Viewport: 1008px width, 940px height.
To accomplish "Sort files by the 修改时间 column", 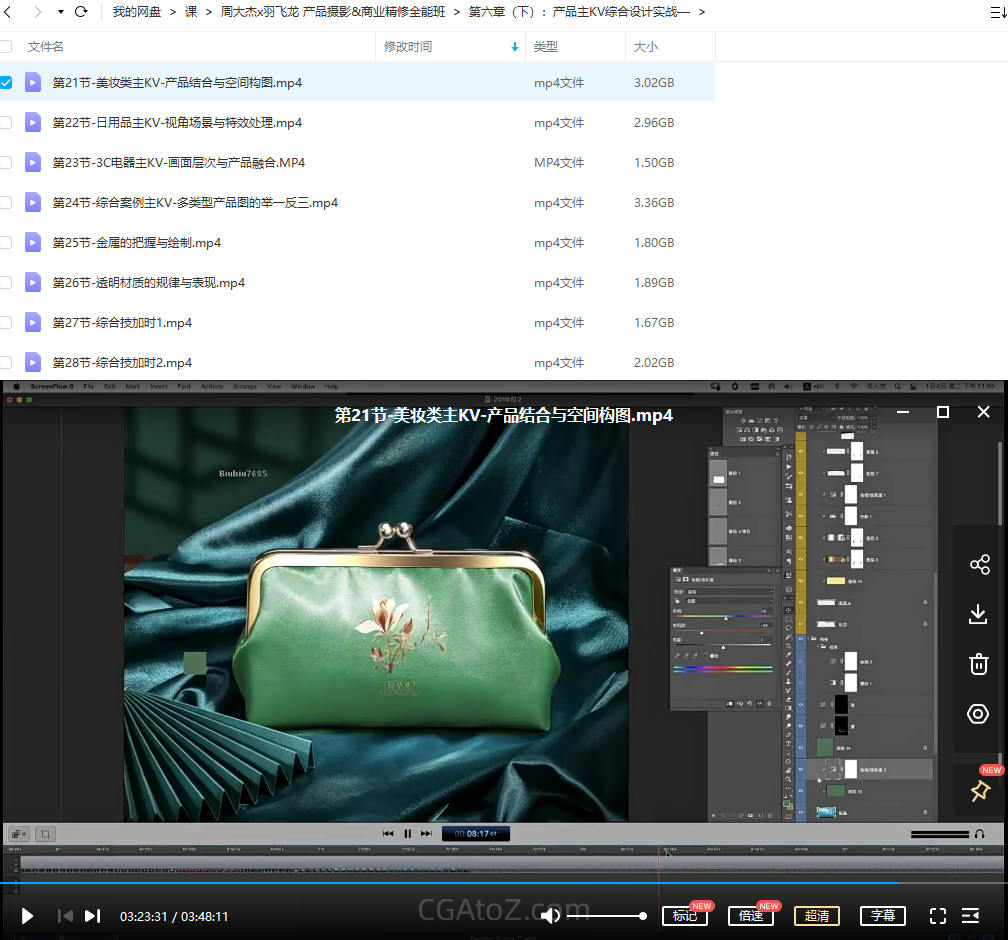I will pyautogui.click(x=408, y=47).
